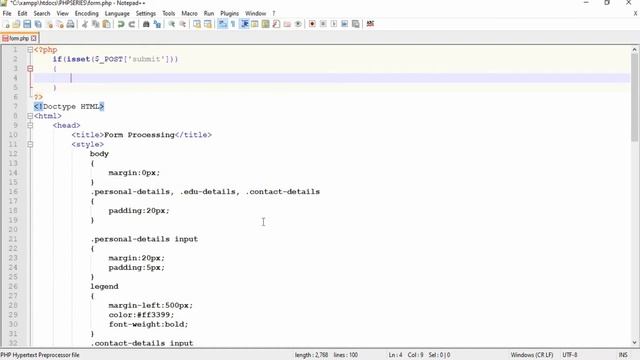640x360 pixels.
Task: Collapse the brace fold on line 3
Action: point(30,69)
